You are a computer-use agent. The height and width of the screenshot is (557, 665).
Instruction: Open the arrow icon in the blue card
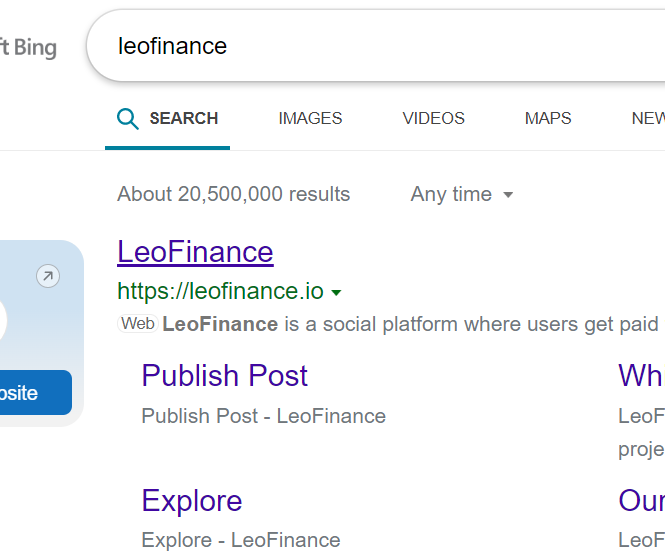point(48,276)
